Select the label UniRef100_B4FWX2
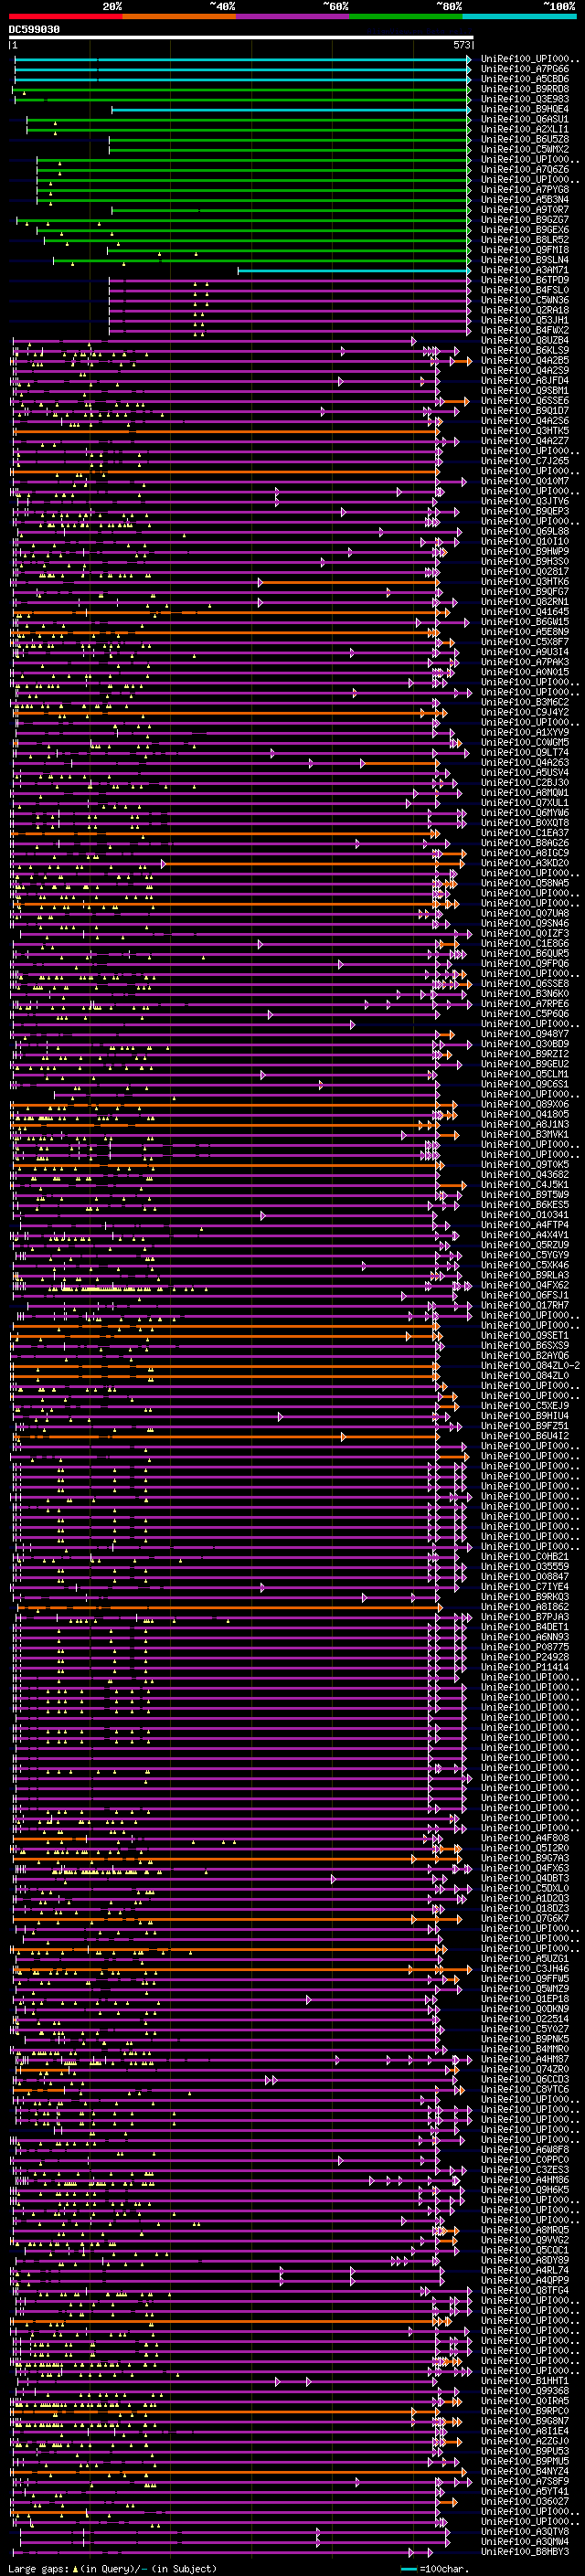585x2576 pixels. pos(525,331)
